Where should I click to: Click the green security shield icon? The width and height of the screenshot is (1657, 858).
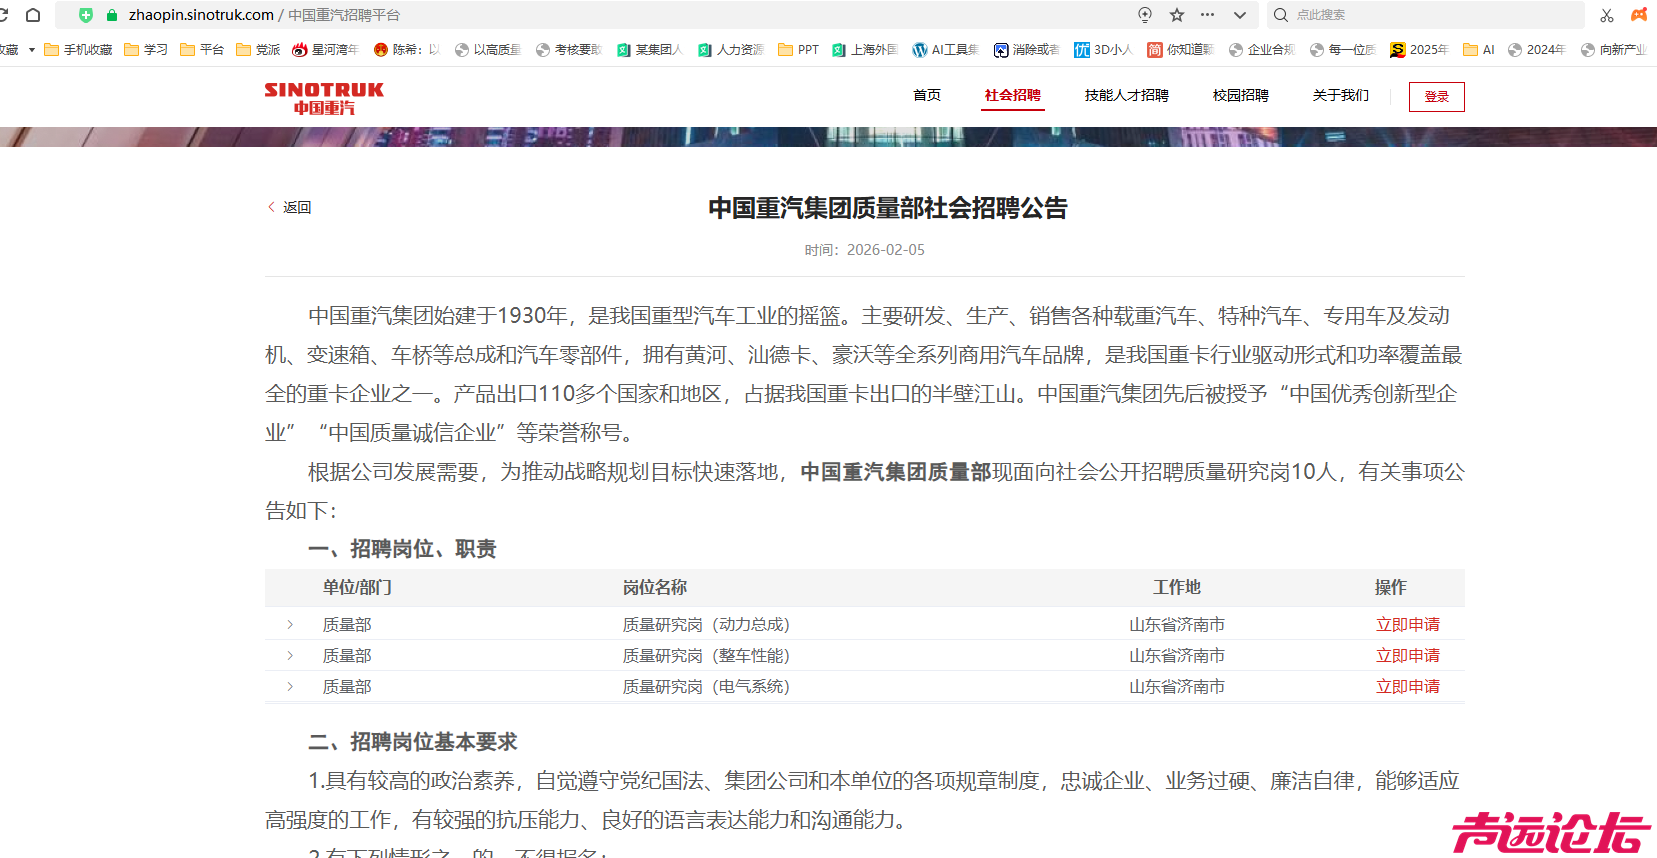point(86,15)
